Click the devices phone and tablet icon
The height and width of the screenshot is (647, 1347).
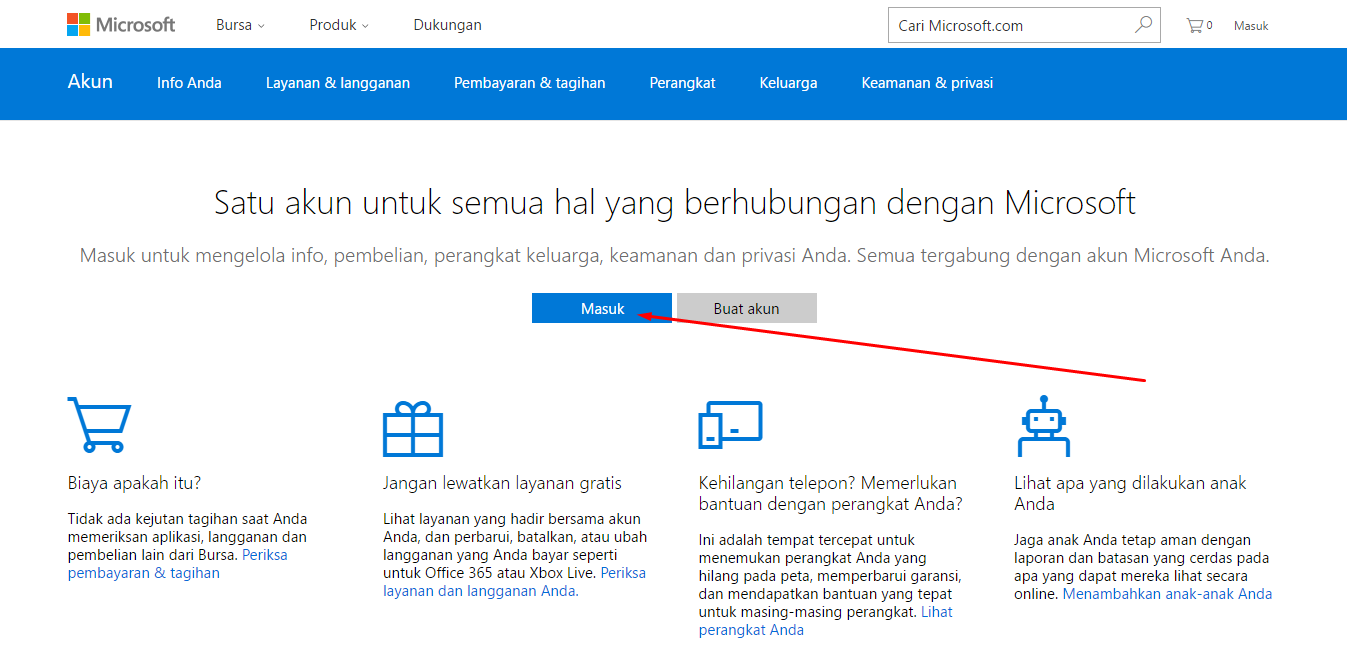[x=730, y=424]
